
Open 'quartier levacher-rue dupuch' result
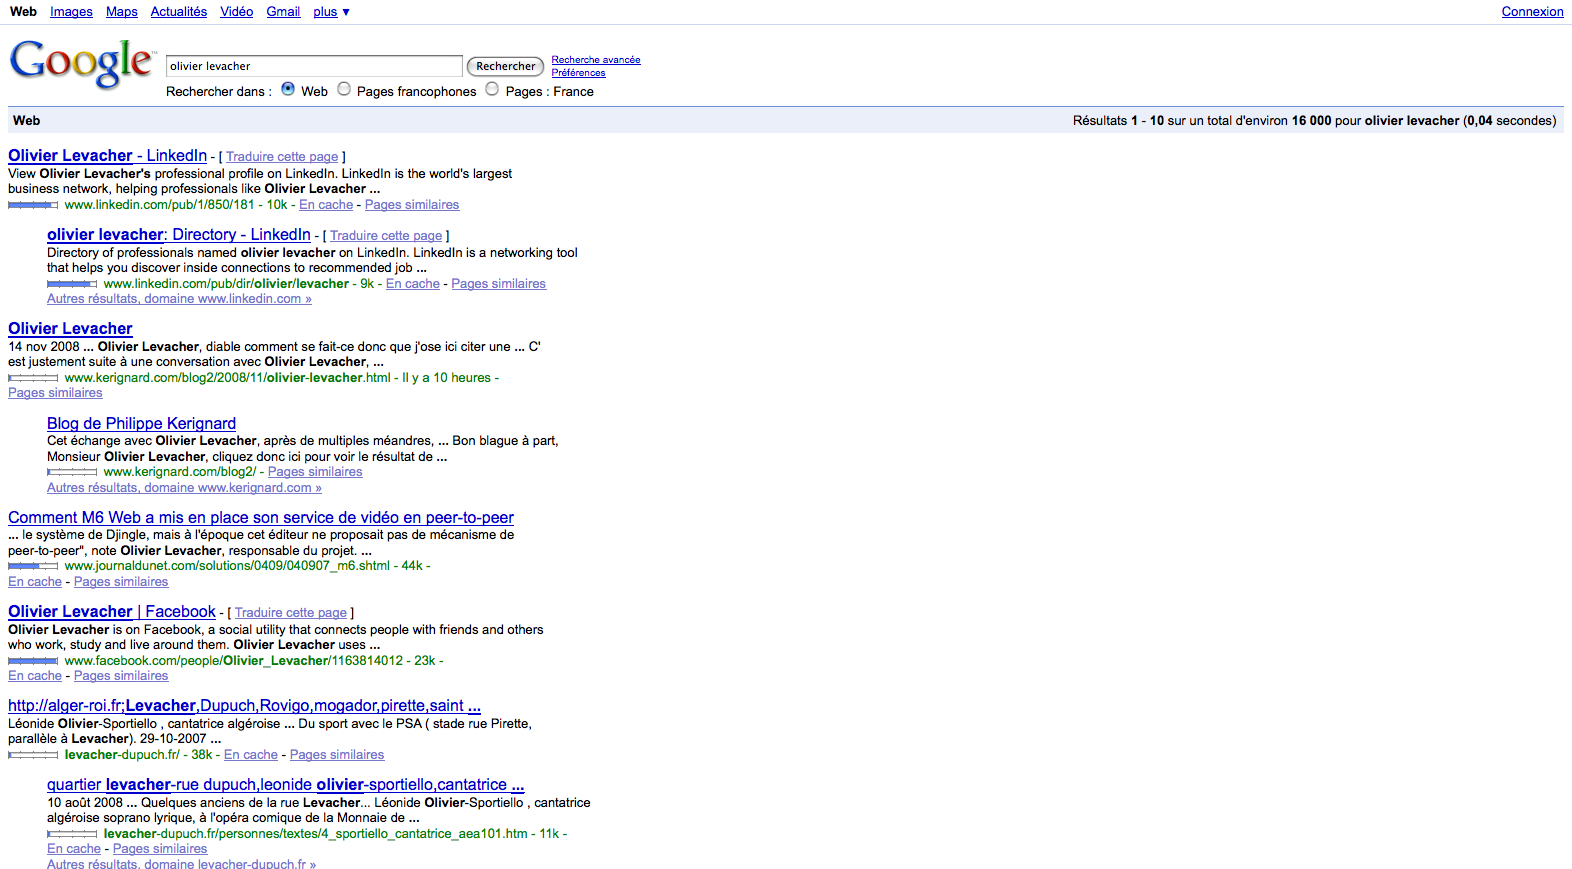(286, 785)
